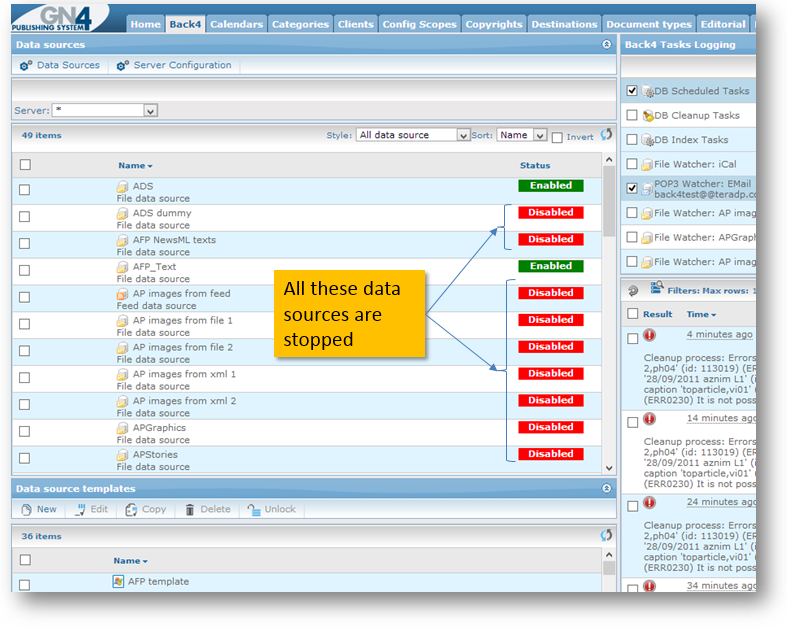
Task: Click the Copy template icon
Action: (132, 510)
